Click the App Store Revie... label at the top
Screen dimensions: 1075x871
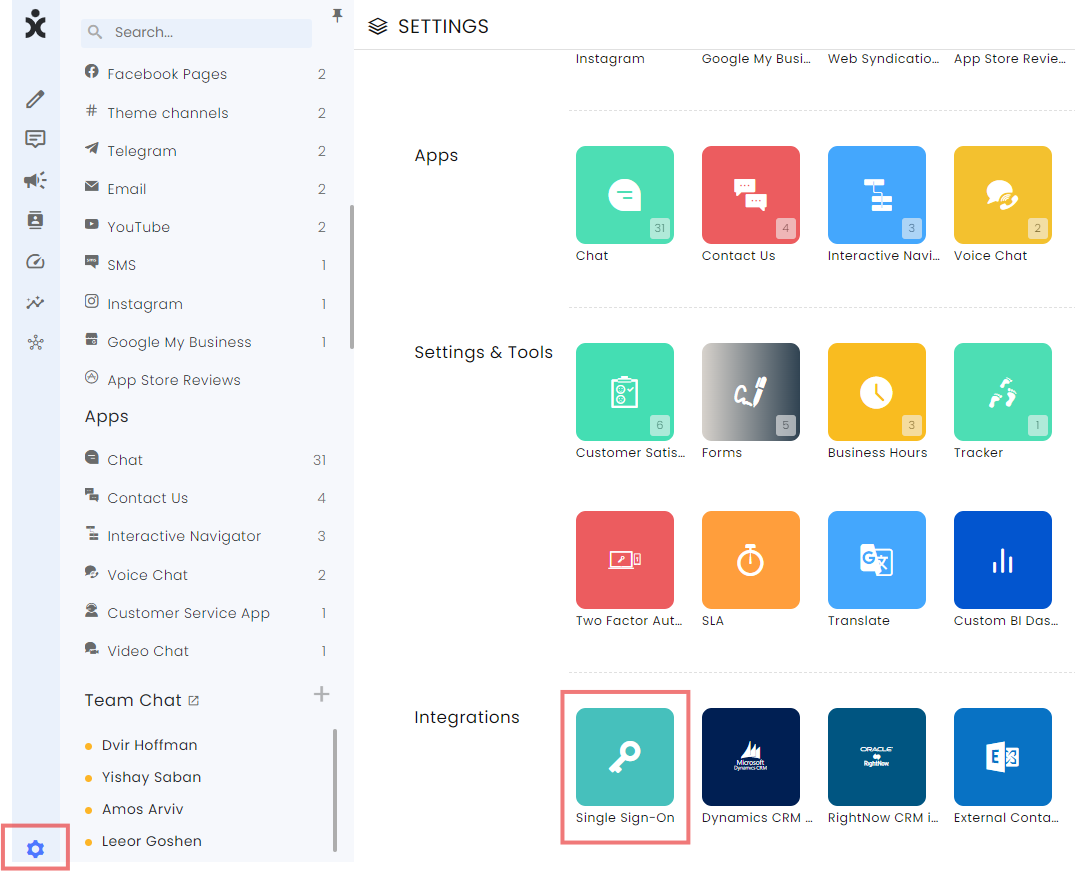coord(1009,58)
